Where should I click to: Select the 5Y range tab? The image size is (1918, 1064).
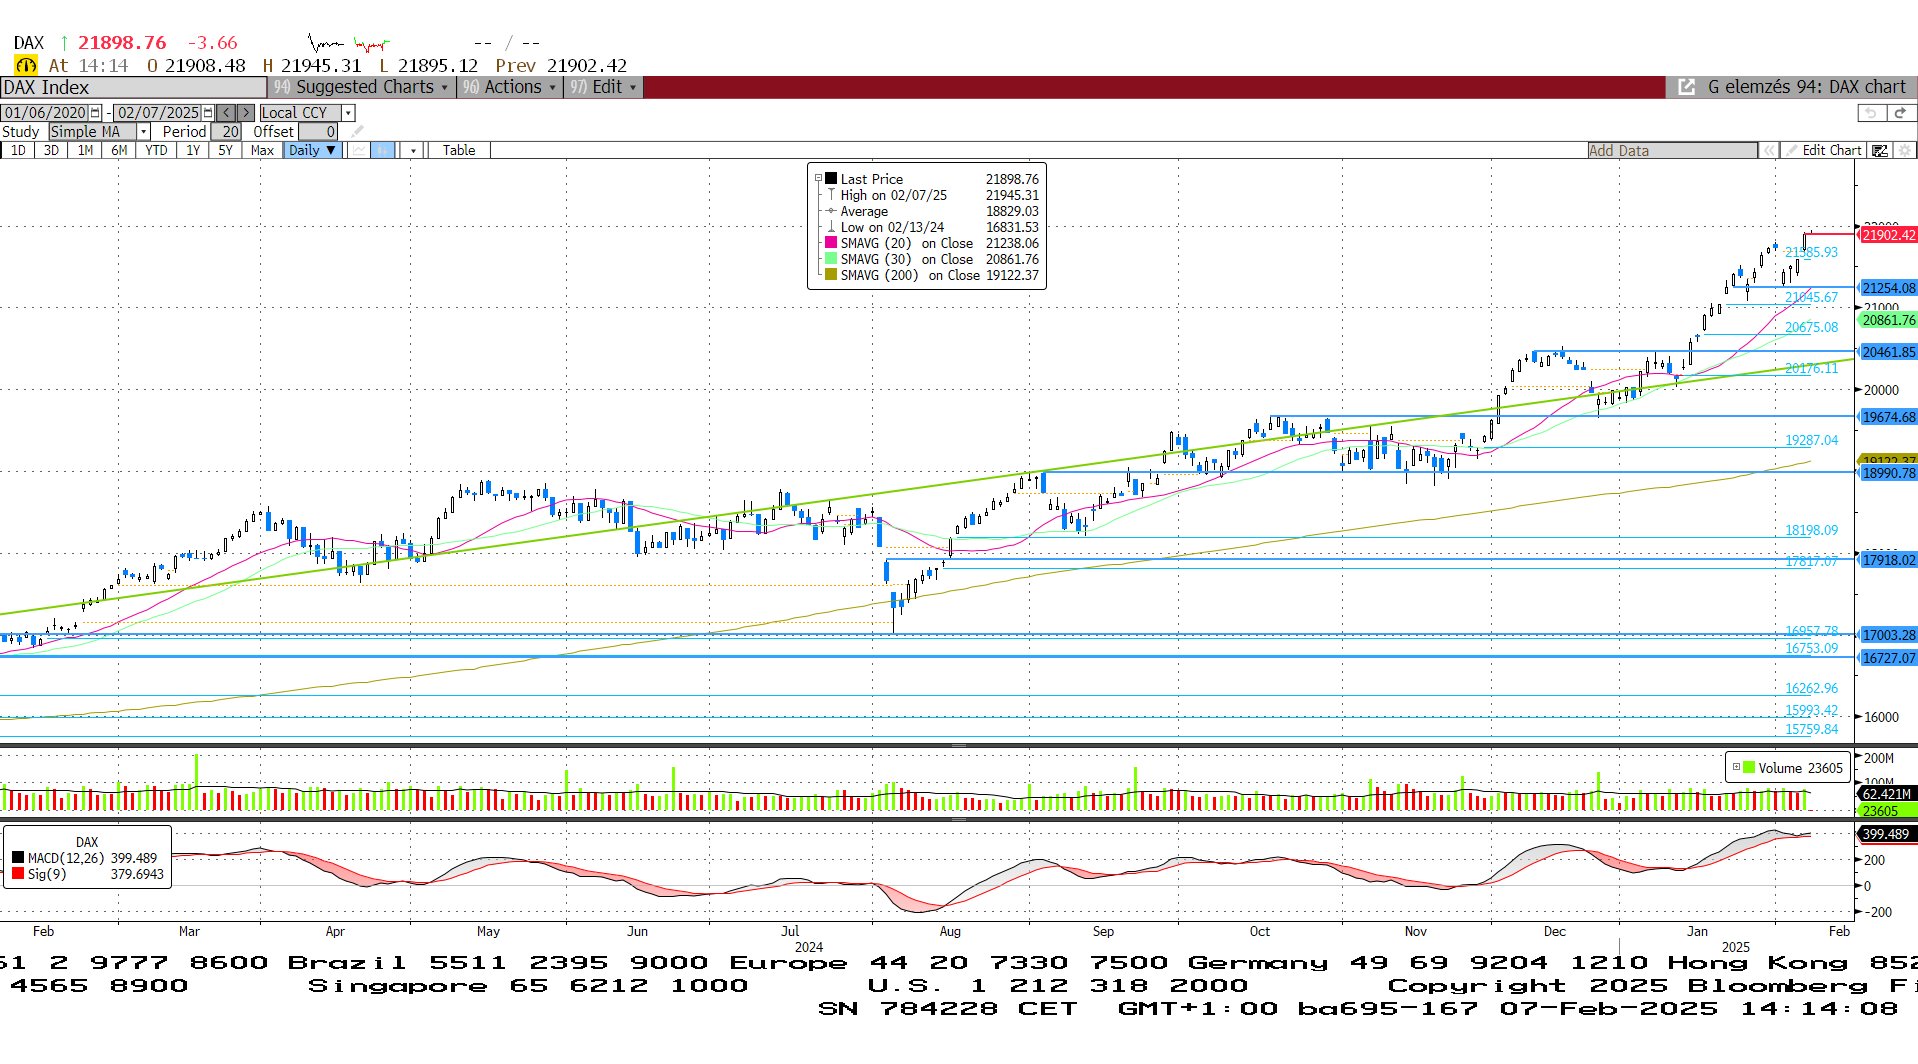click(225, 150)
